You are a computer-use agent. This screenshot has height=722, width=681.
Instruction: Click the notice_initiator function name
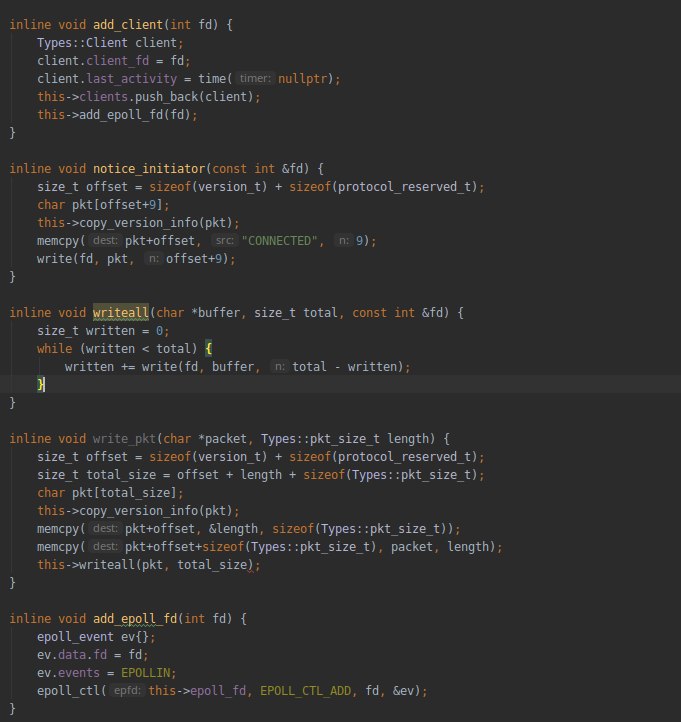click(x=149, y=169)
